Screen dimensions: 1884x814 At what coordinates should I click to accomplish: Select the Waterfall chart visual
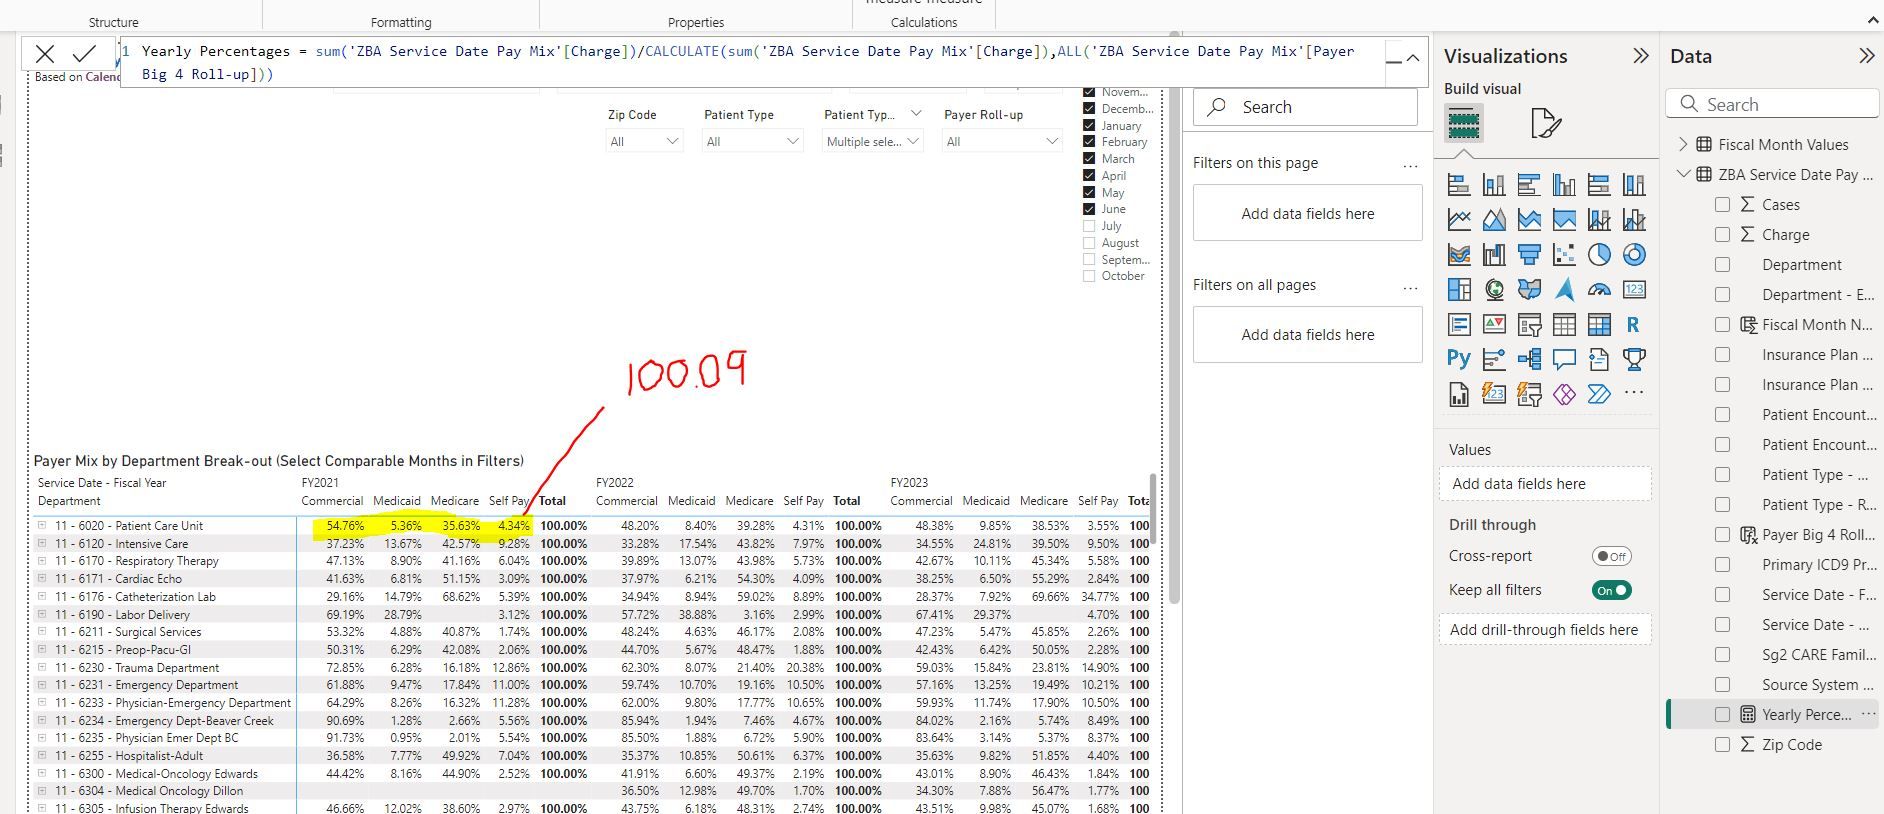click(1494, 254)
